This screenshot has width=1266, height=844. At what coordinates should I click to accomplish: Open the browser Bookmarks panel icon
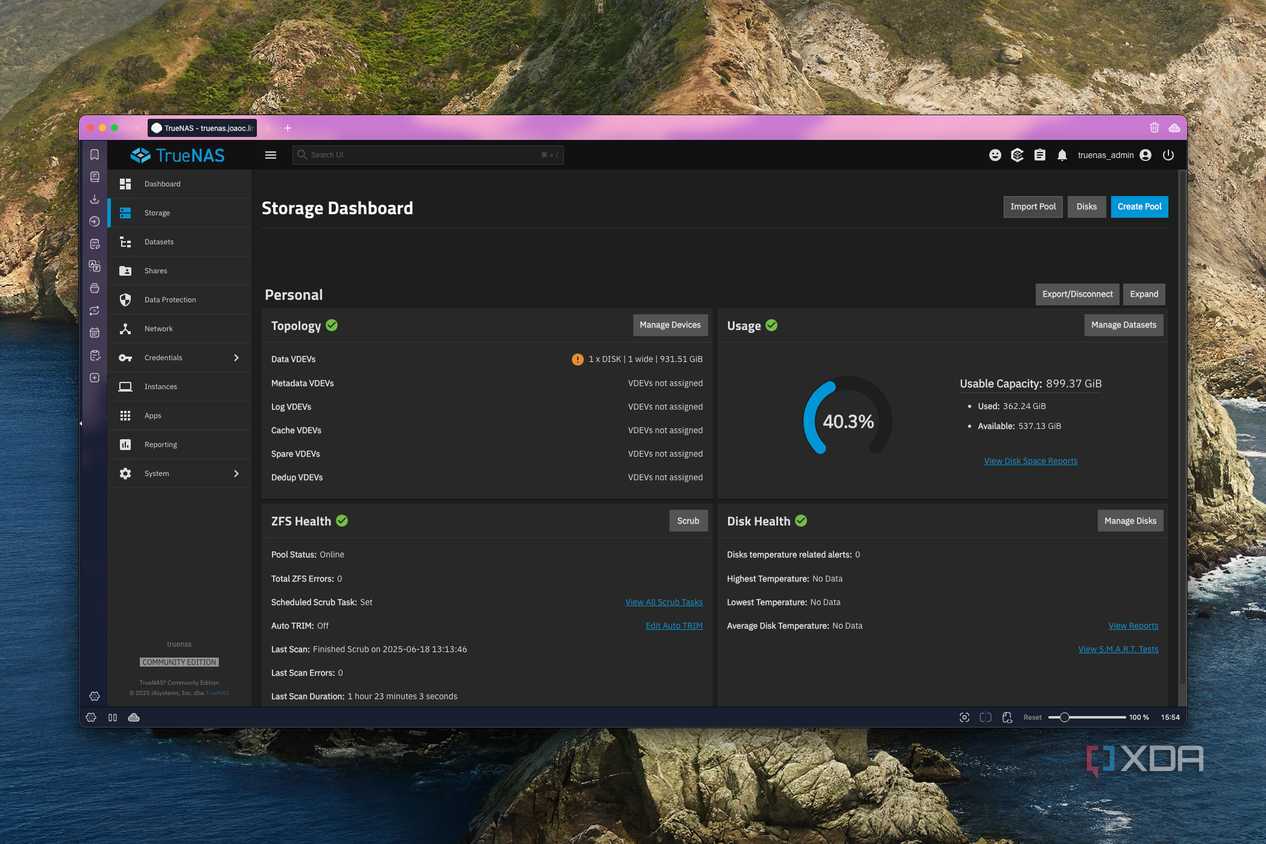94,155
